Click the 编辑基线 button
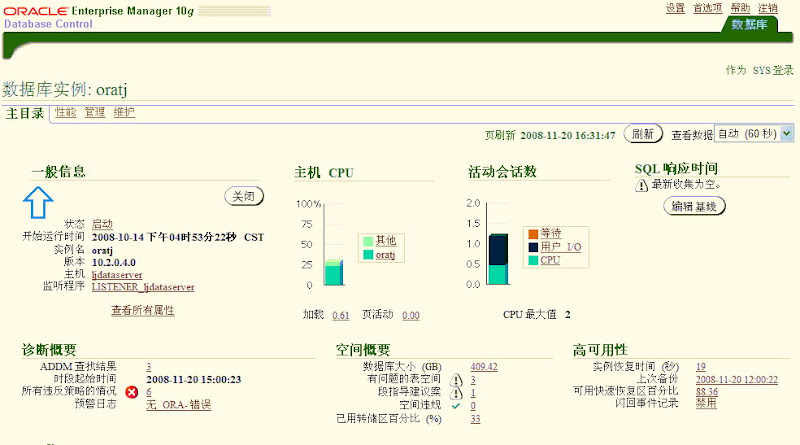 (694, 206)
